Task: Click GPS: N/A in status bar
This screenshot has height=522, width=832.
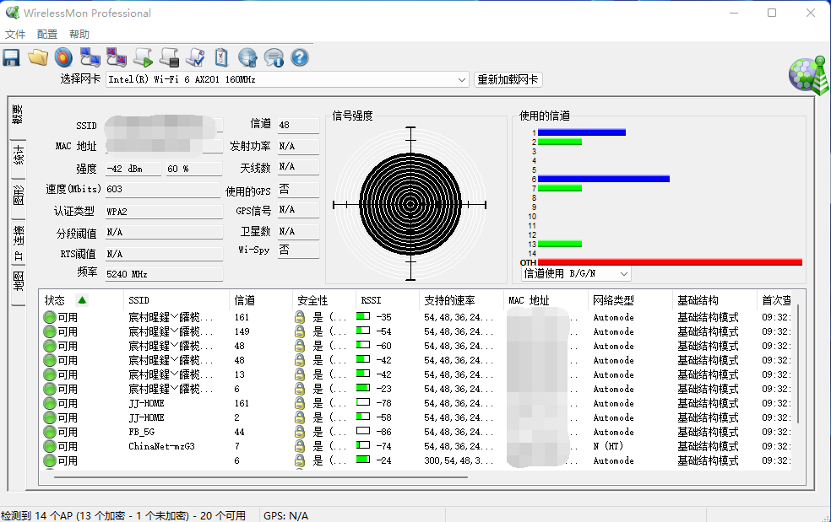Action: [285, 516]
